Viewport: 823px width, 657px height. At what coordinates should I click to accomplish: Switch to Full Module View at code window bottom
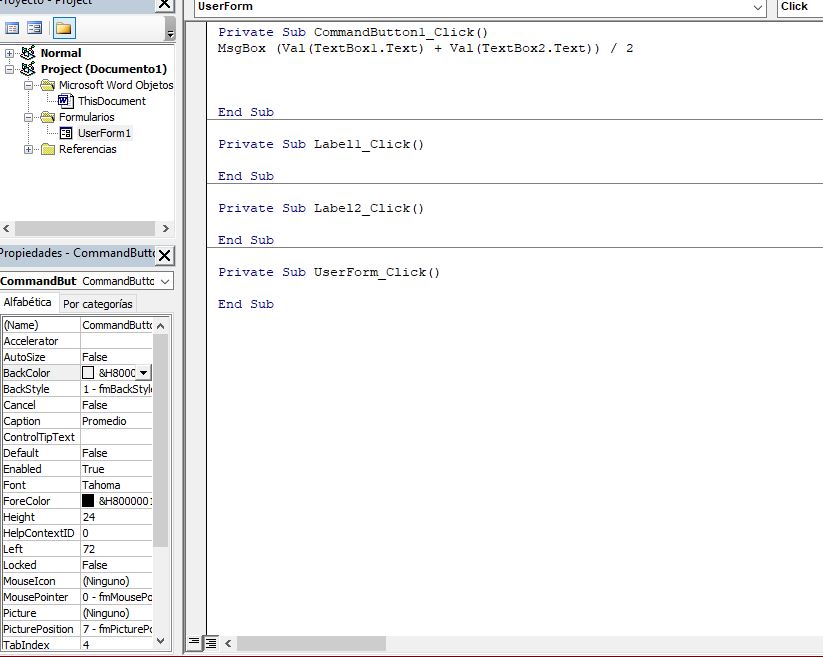(x=211, y=643)
